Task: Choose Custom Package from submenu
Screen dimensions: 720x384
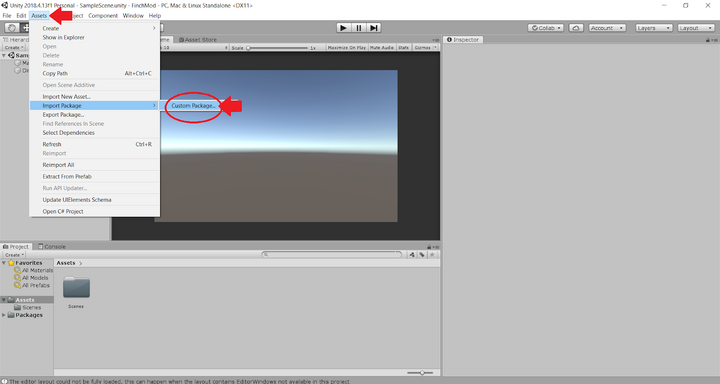Action: (193, 106)
